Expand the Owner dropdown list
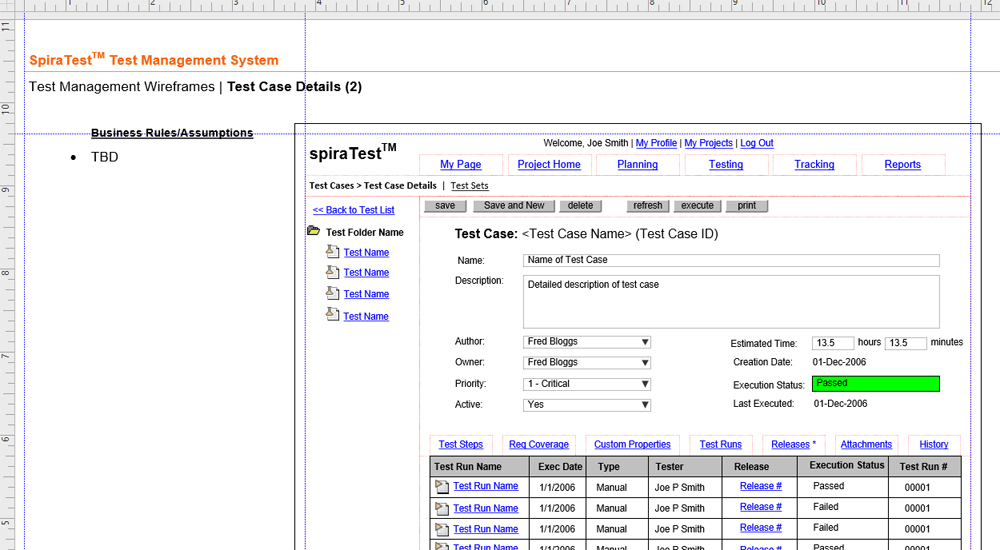The width and height of the screenshot is (1000, 550). [x=644, y=363]
